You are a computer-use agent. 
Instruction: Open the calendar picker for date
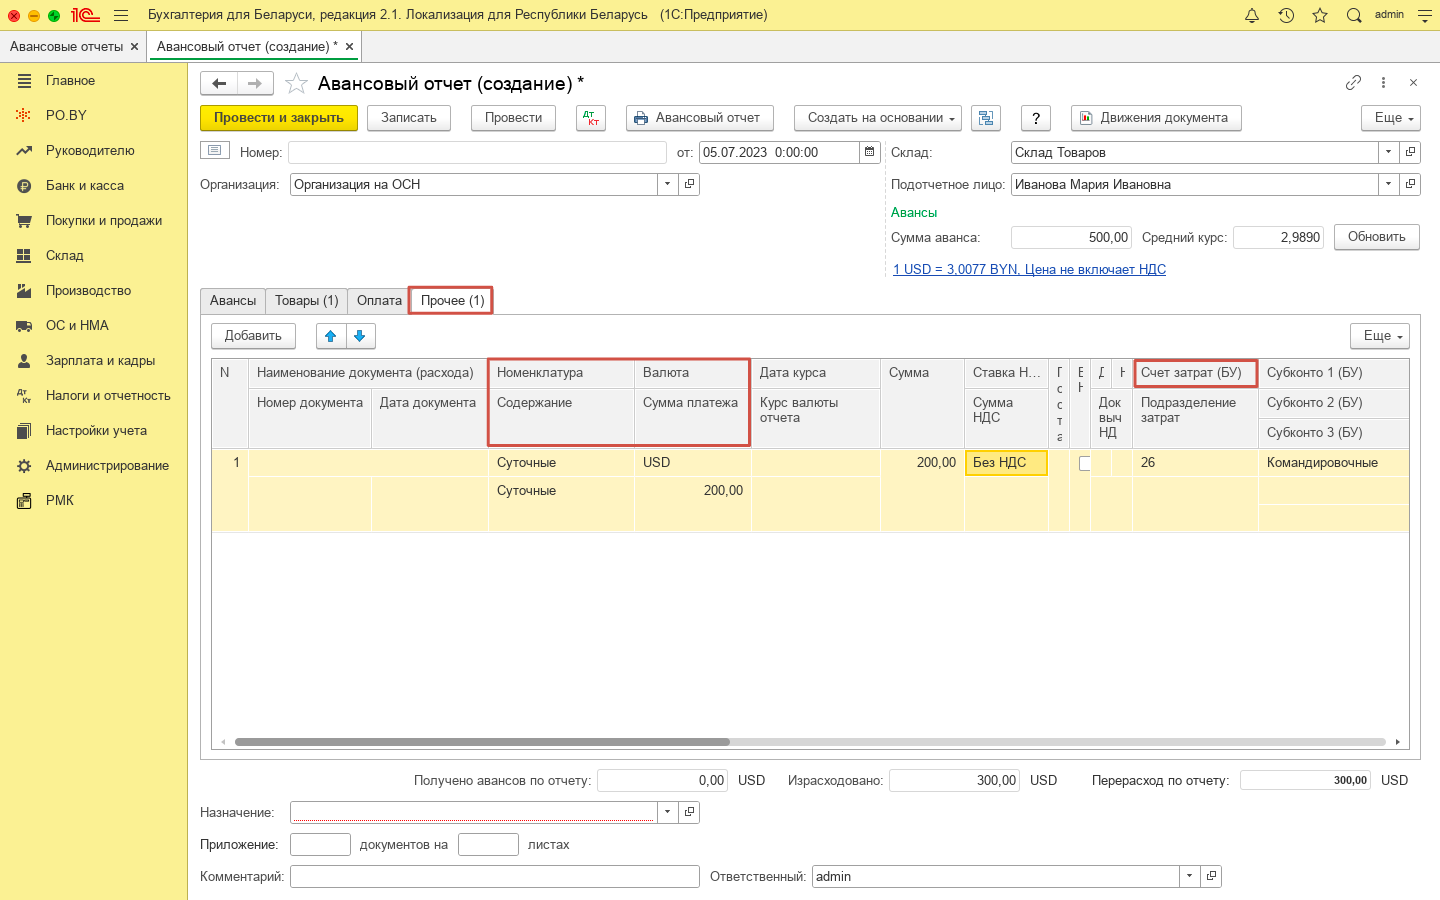click(x=870, y=152)
